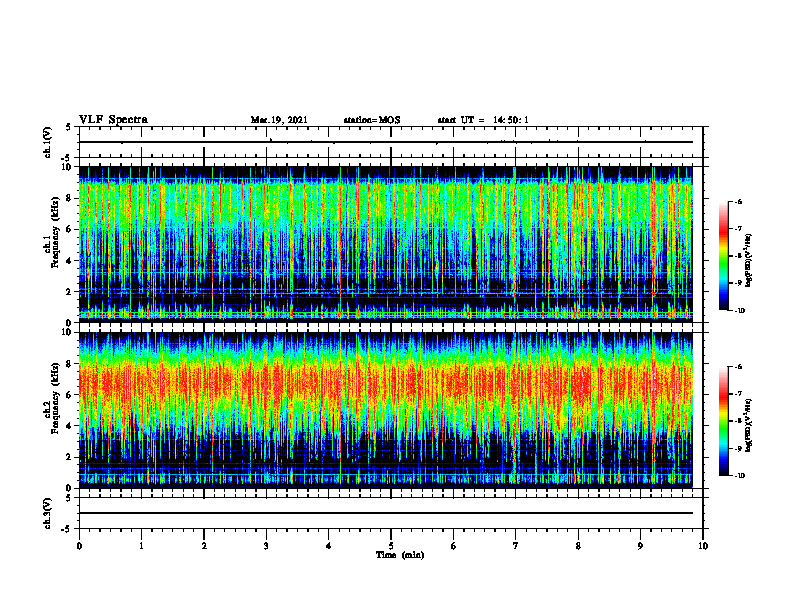Click the ch.3 voltage waveform panel
This screenshot has height=612, width=792.
[391, 513]
